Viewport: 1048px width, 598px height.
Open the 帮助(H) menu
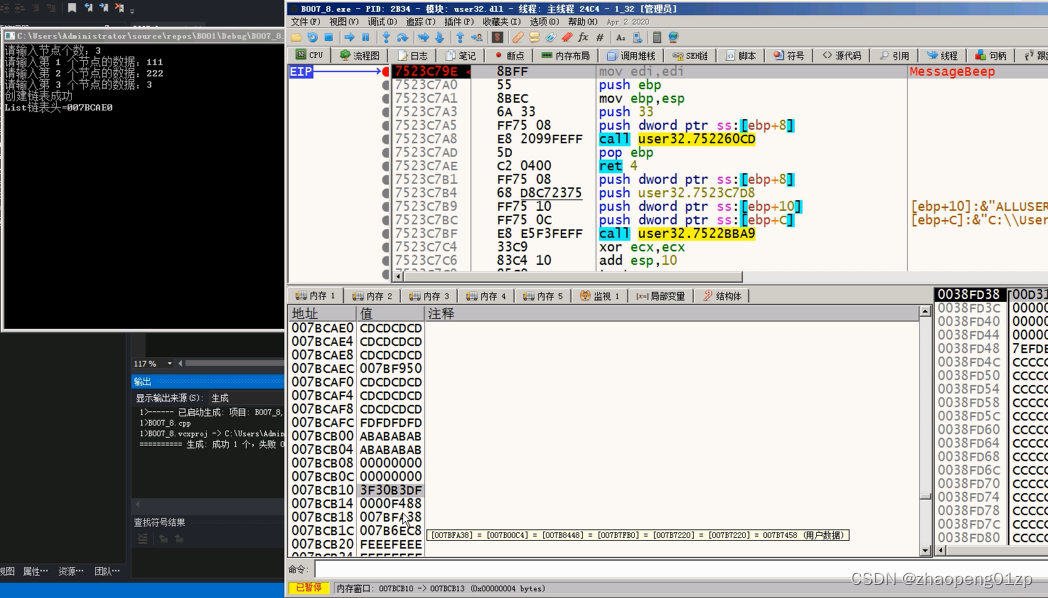(582, 21)
